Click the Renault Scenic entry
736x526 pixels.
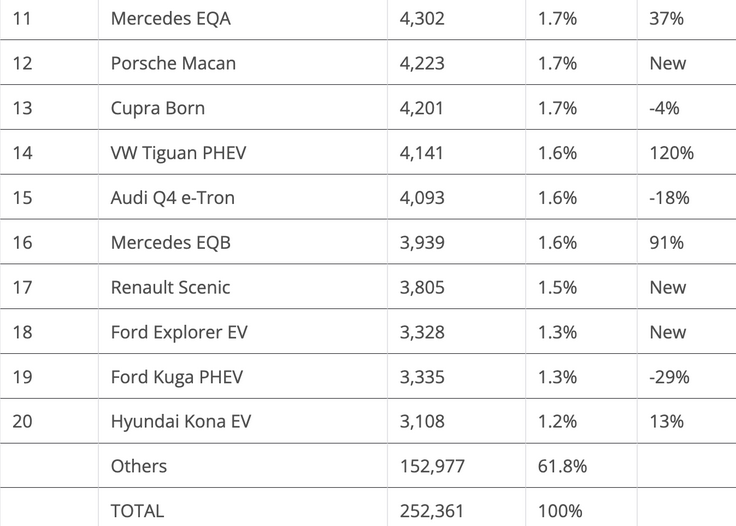pyautogui.click(x=170, y=288)
